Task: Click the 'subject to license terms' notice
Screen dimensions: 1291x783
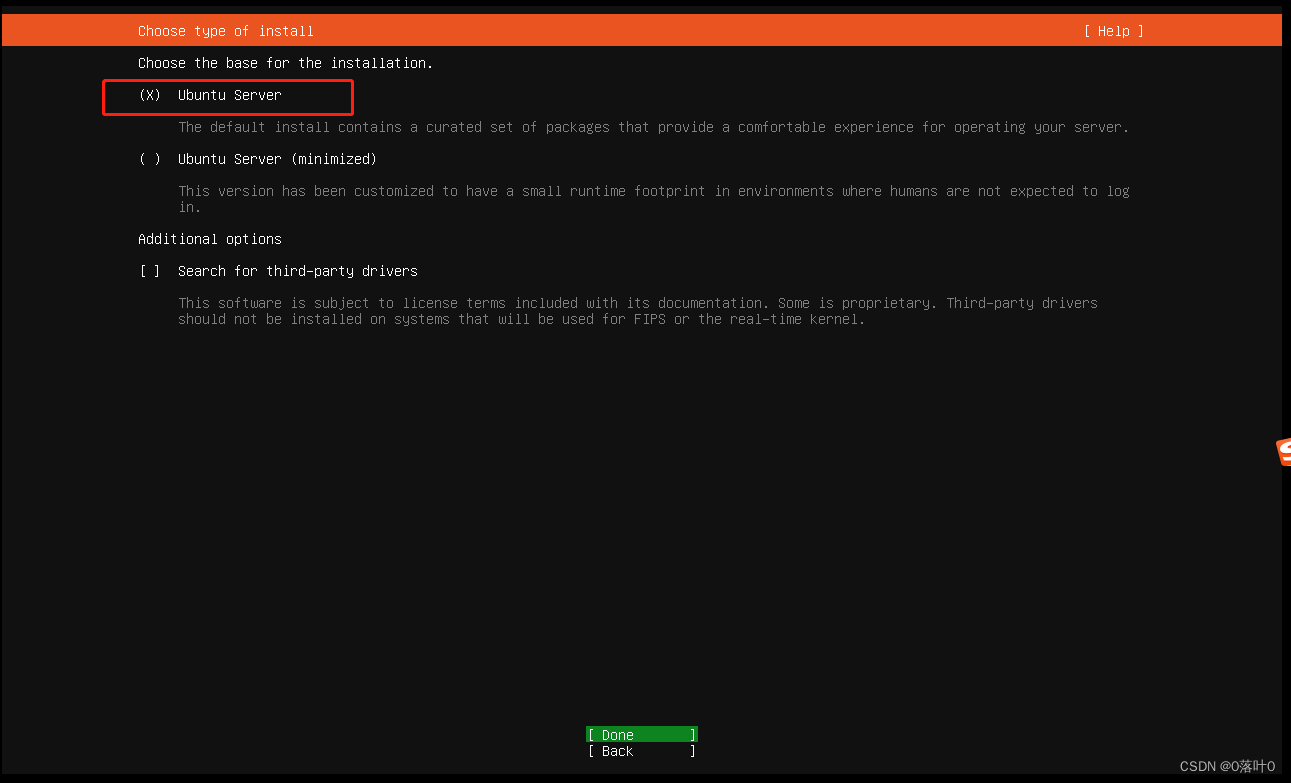Action: (638, 311)
